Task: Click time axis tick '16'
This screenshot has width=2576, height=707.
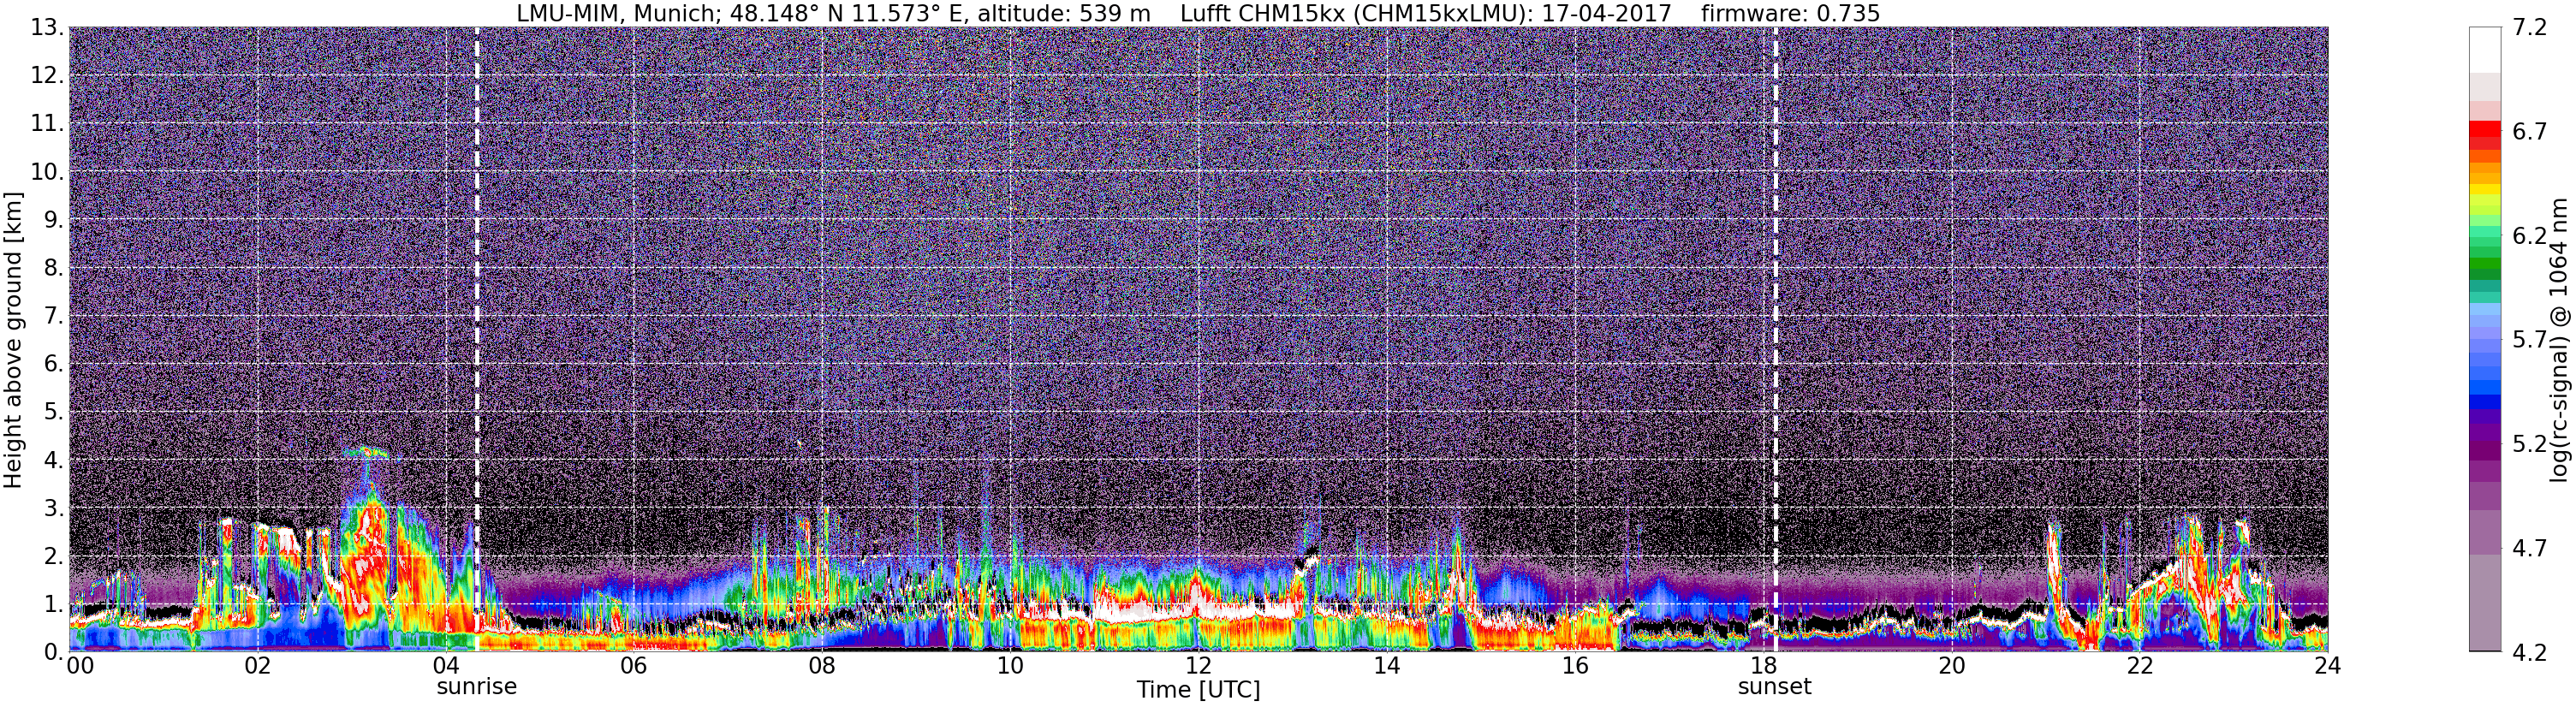Action: (x=1575, y=666)
